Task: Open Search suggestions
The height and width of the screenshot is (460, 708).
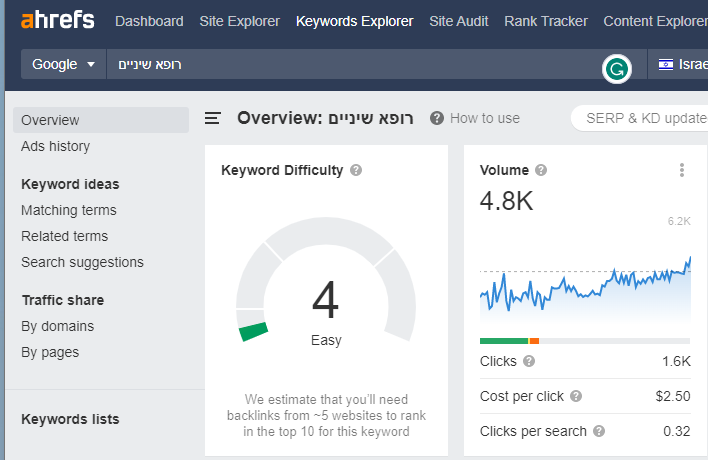Action: pos(82,262)
